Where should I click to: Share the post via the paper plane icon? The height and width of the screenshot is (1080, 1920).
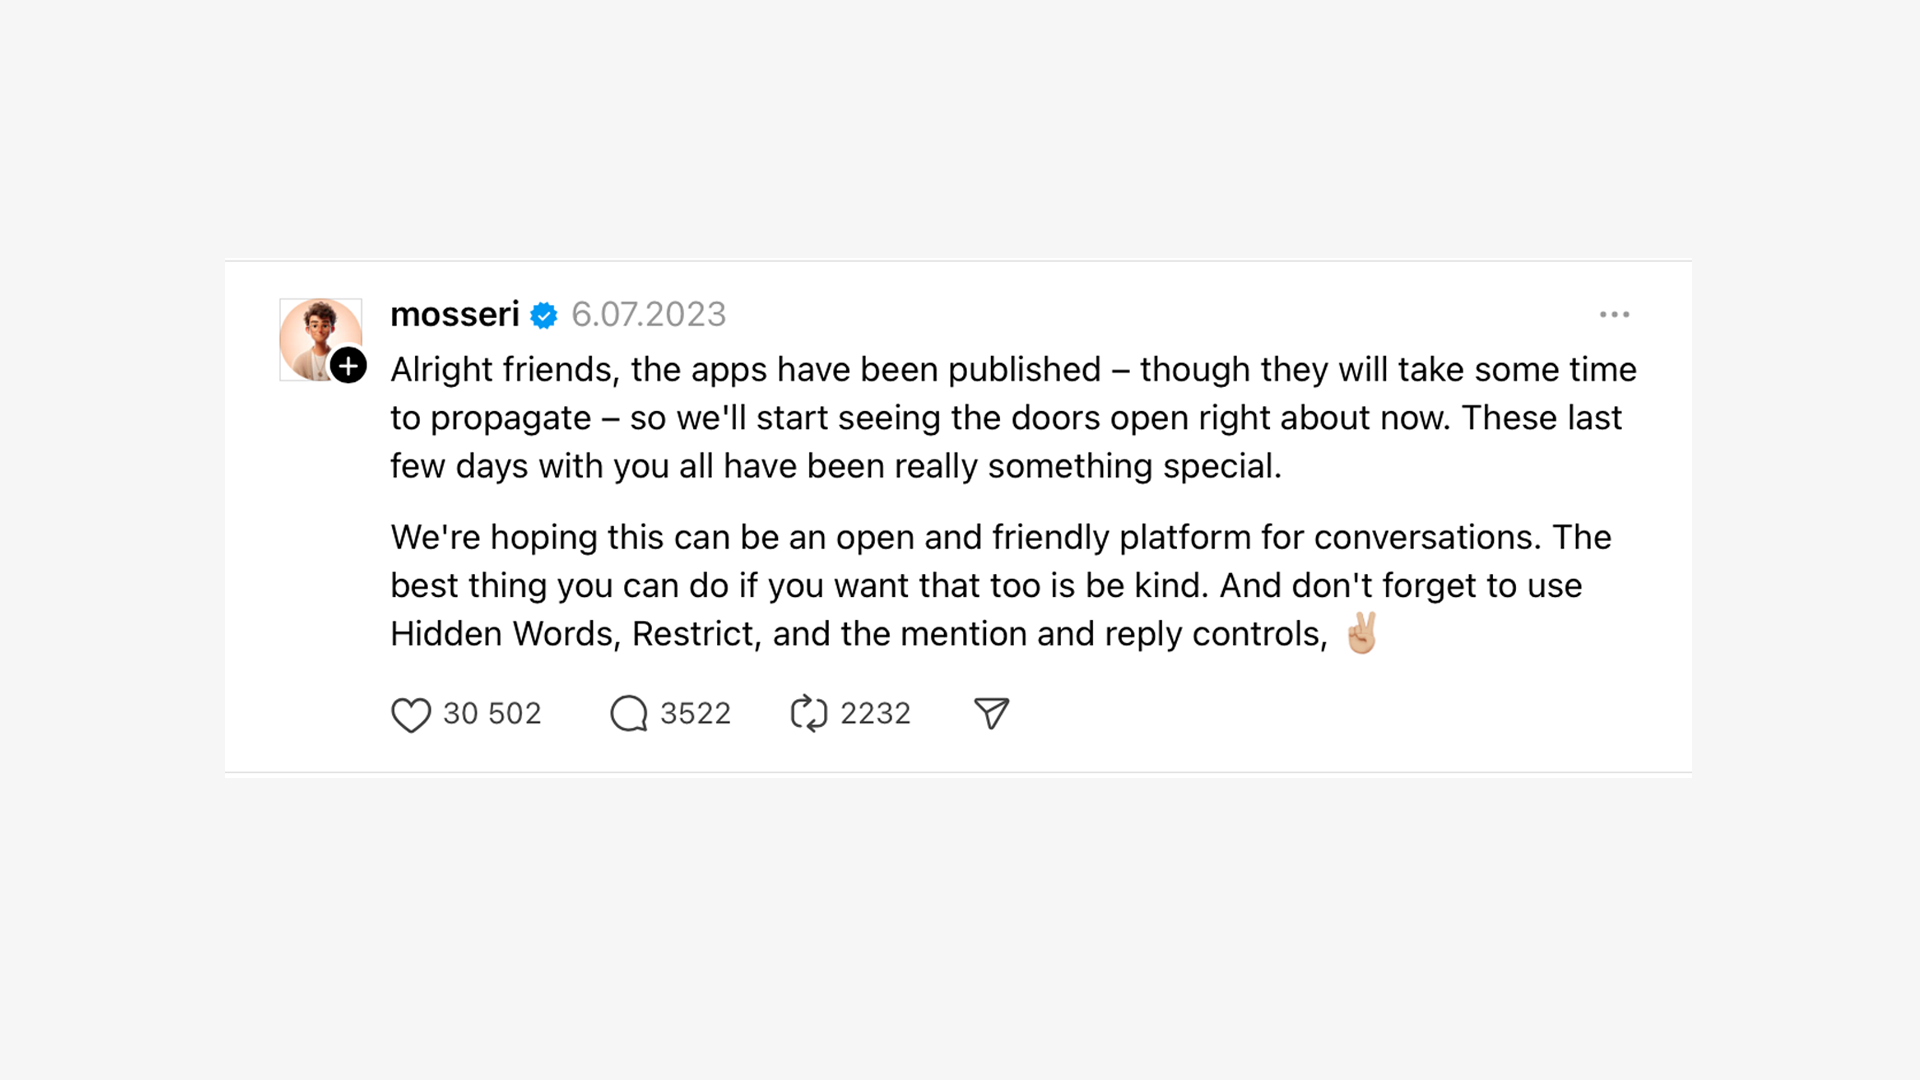(991, 714)
